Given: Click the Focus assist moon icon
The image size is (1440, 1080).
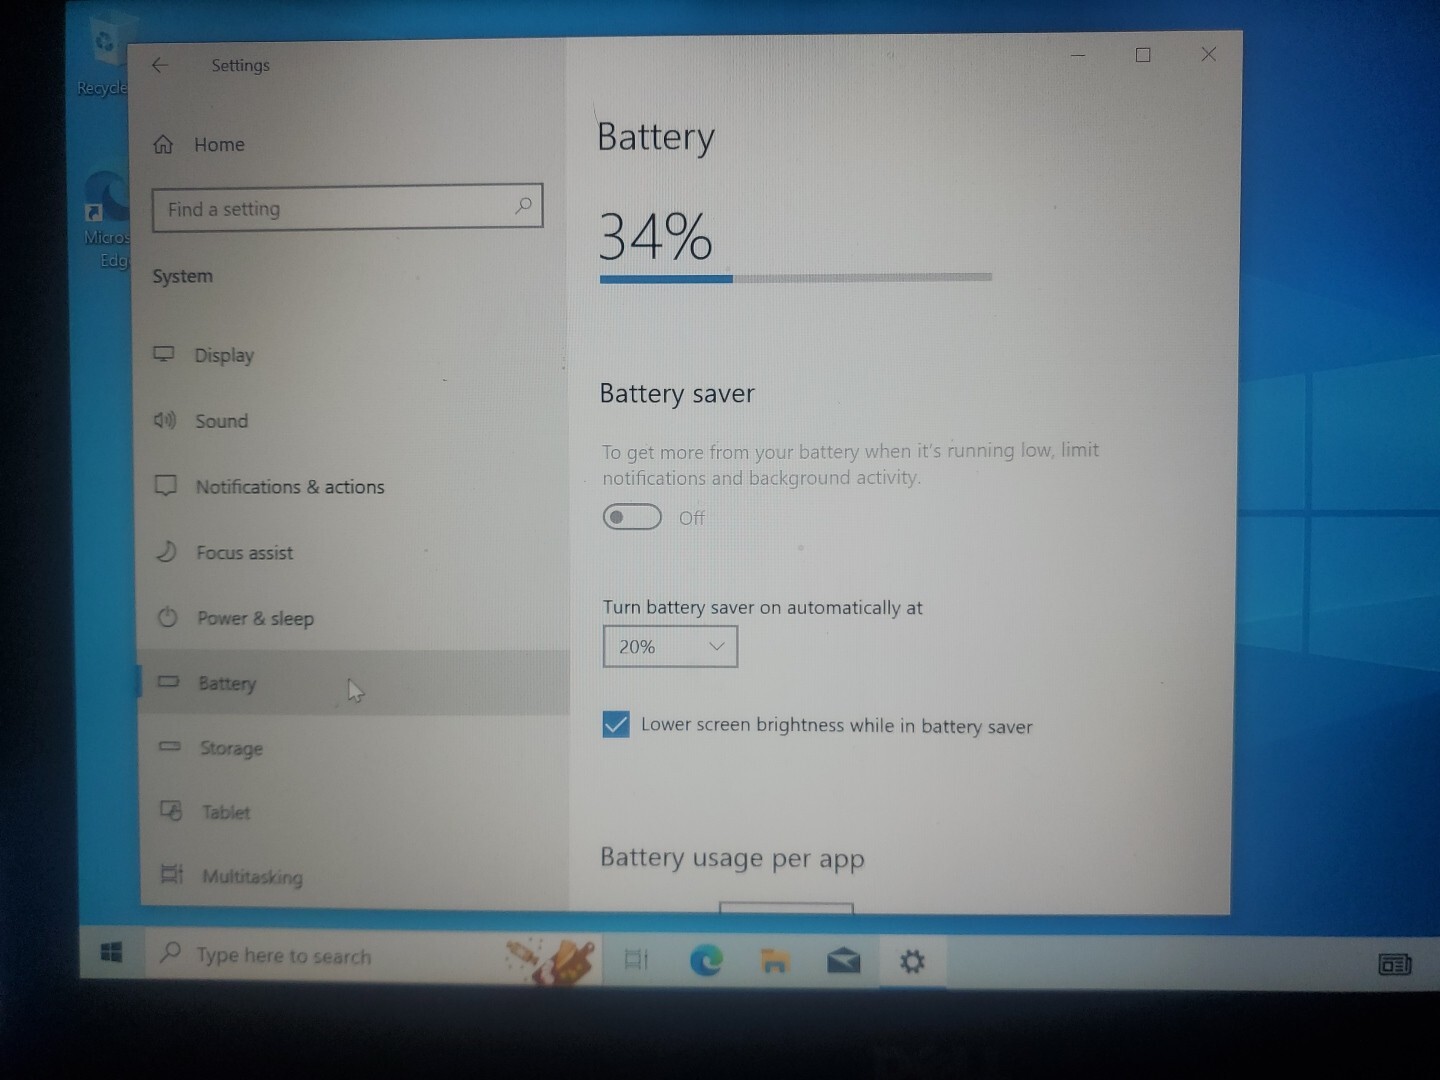Looking at the screenshot, I should pyautogui.click(x=166, y=552).
